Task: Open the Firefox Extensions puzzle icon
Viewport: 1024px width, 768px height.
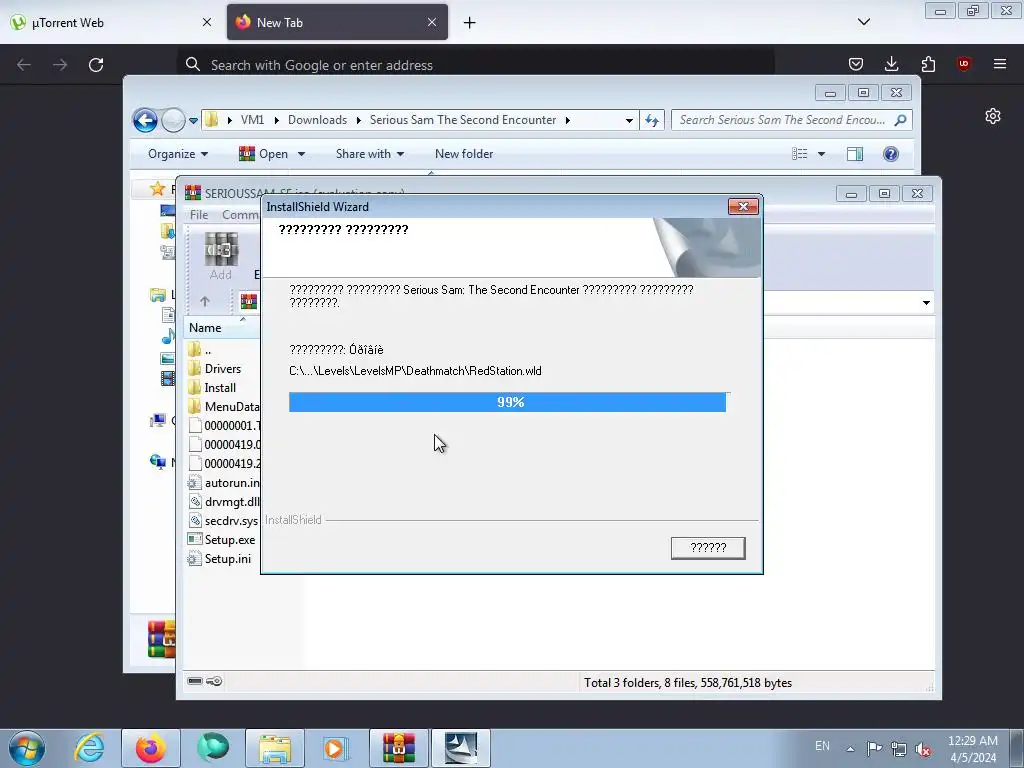Action: [x=928, y=64]
